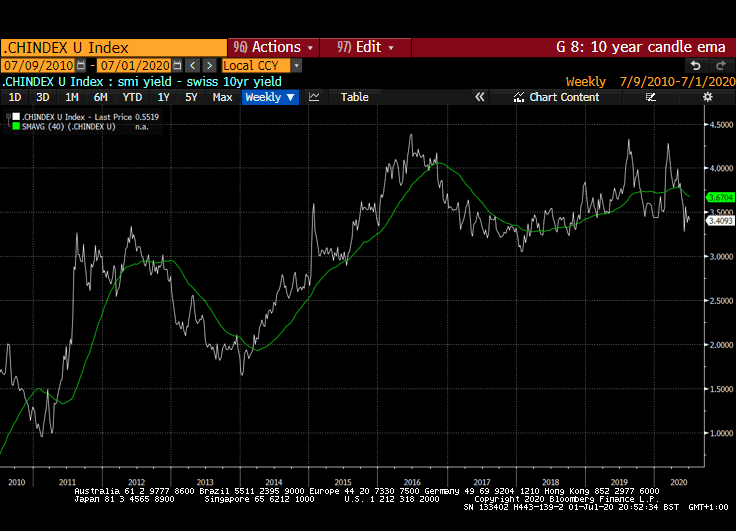Click the 4.5000 y-axis label
Image resolution: width=736 pixels, height=531 pixels.
721,124
